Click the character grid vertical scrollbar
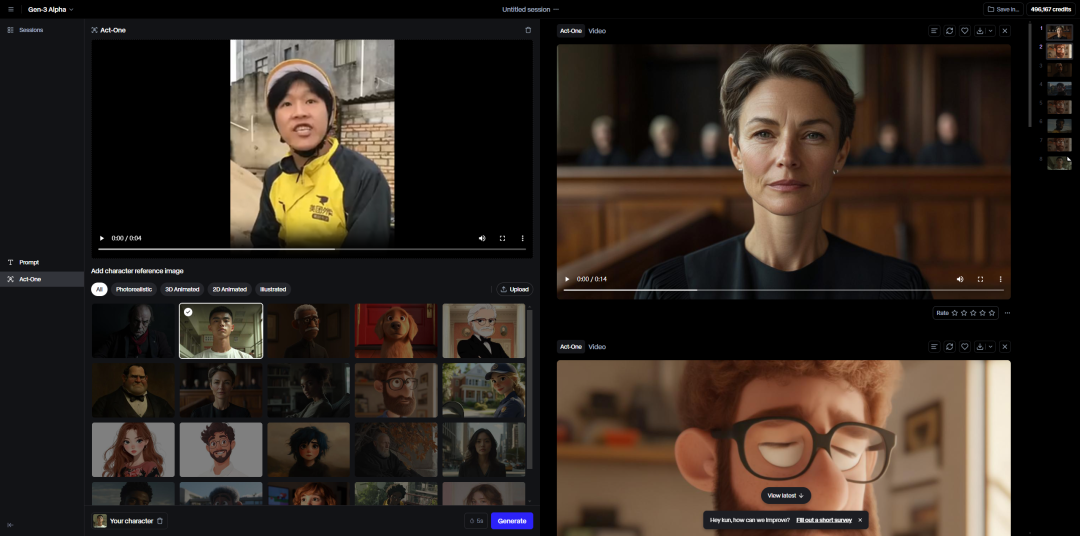 [x=530, y=389]
